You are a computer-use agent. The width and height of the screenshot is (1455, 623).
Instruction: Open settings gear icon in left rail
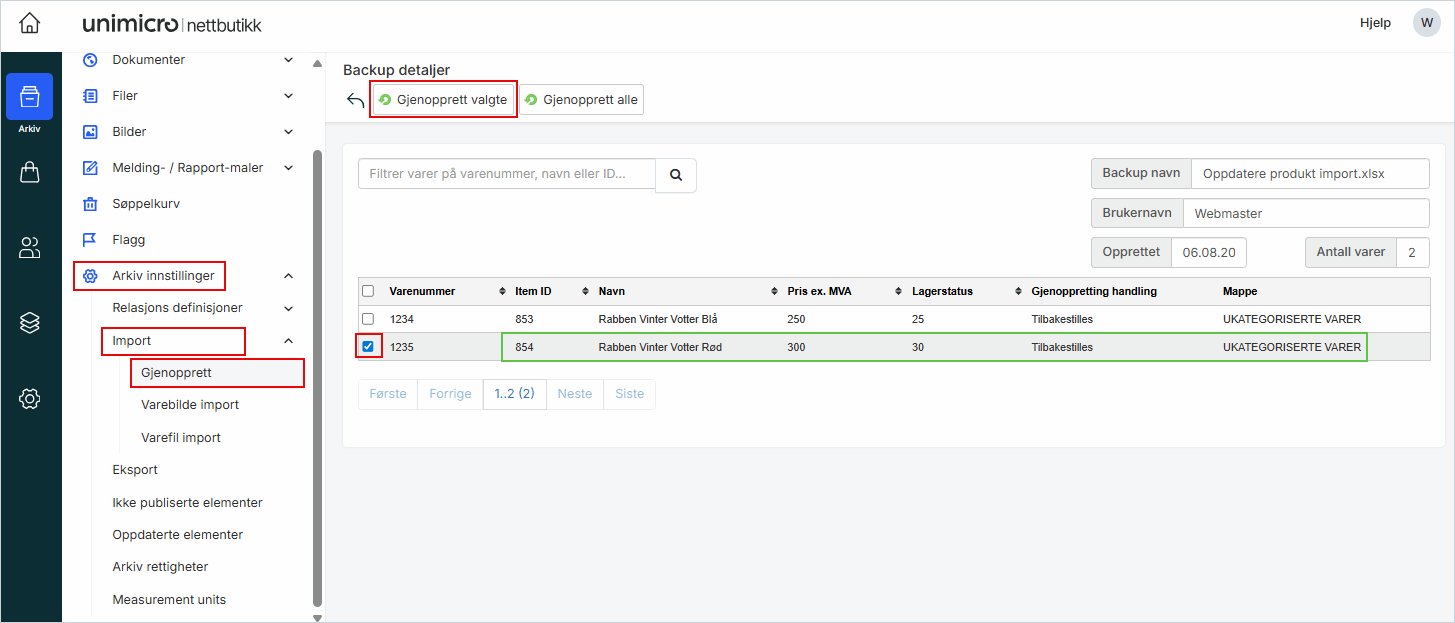[x=30, y=399]
